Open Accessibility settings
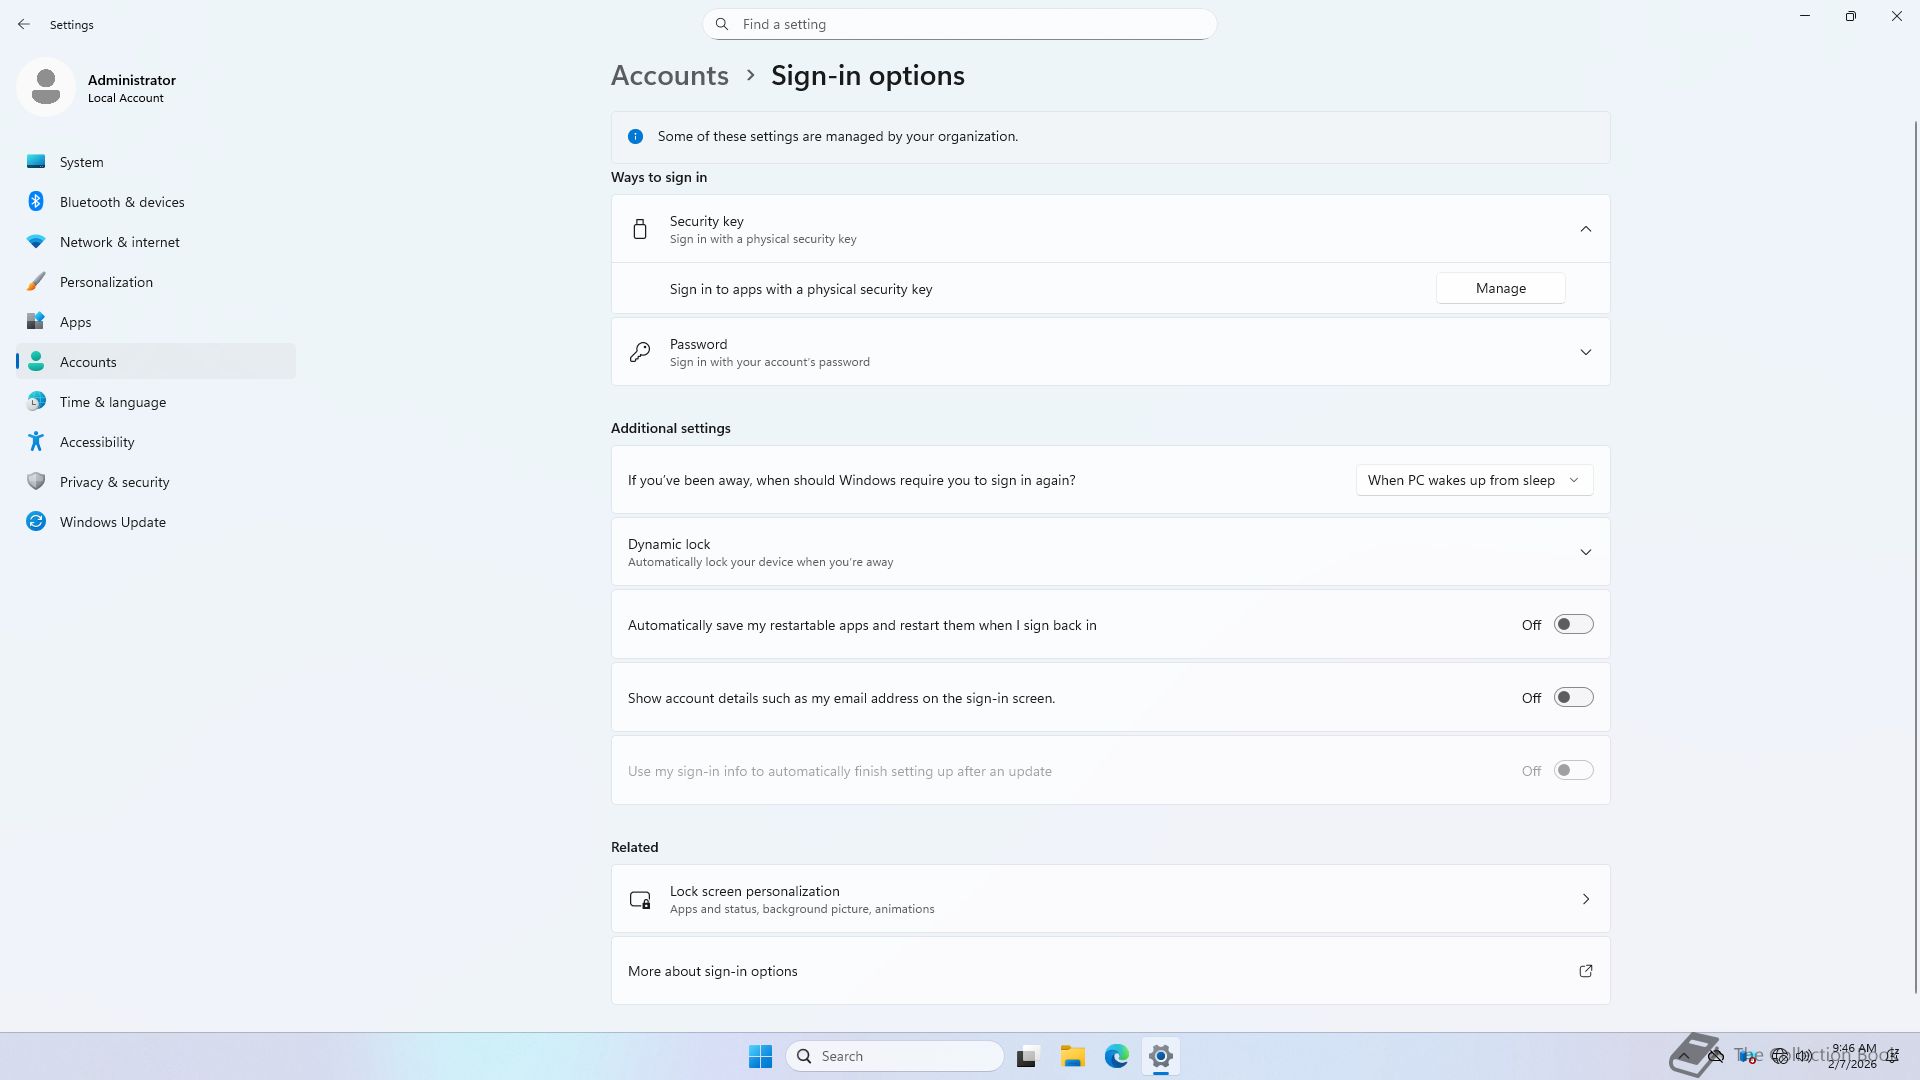The image size is (1920, 1080). (97, 442)
